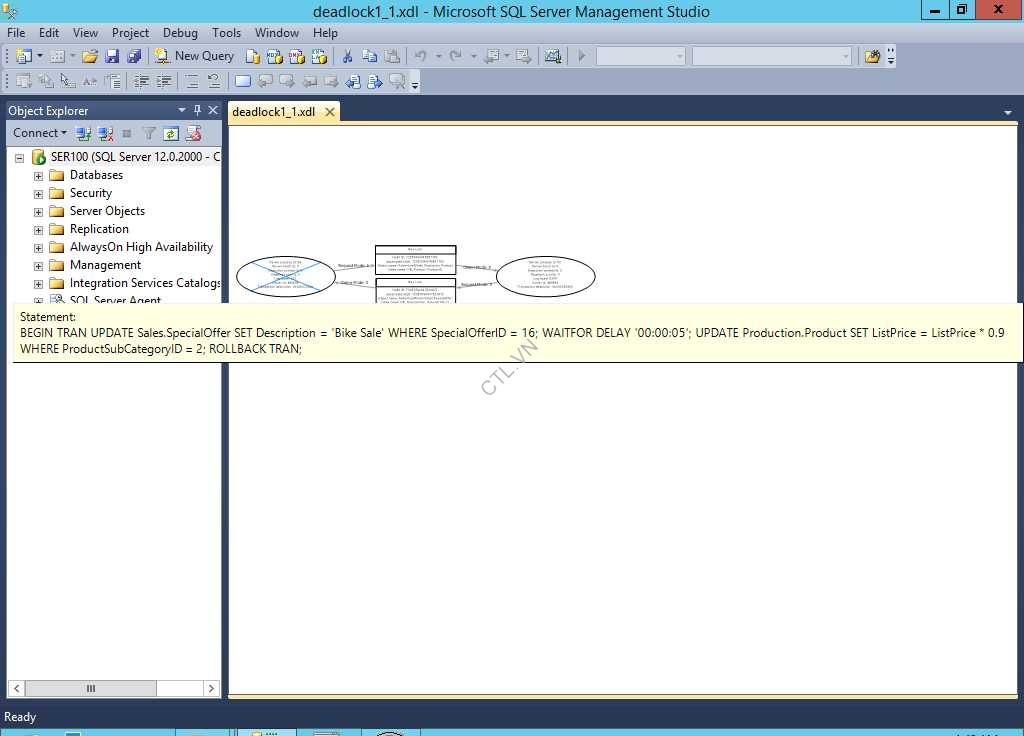Image resolution: width=1024 pixels, height=736 pixels.
Task: Open the Tools menu
Action: pos(226,33)
